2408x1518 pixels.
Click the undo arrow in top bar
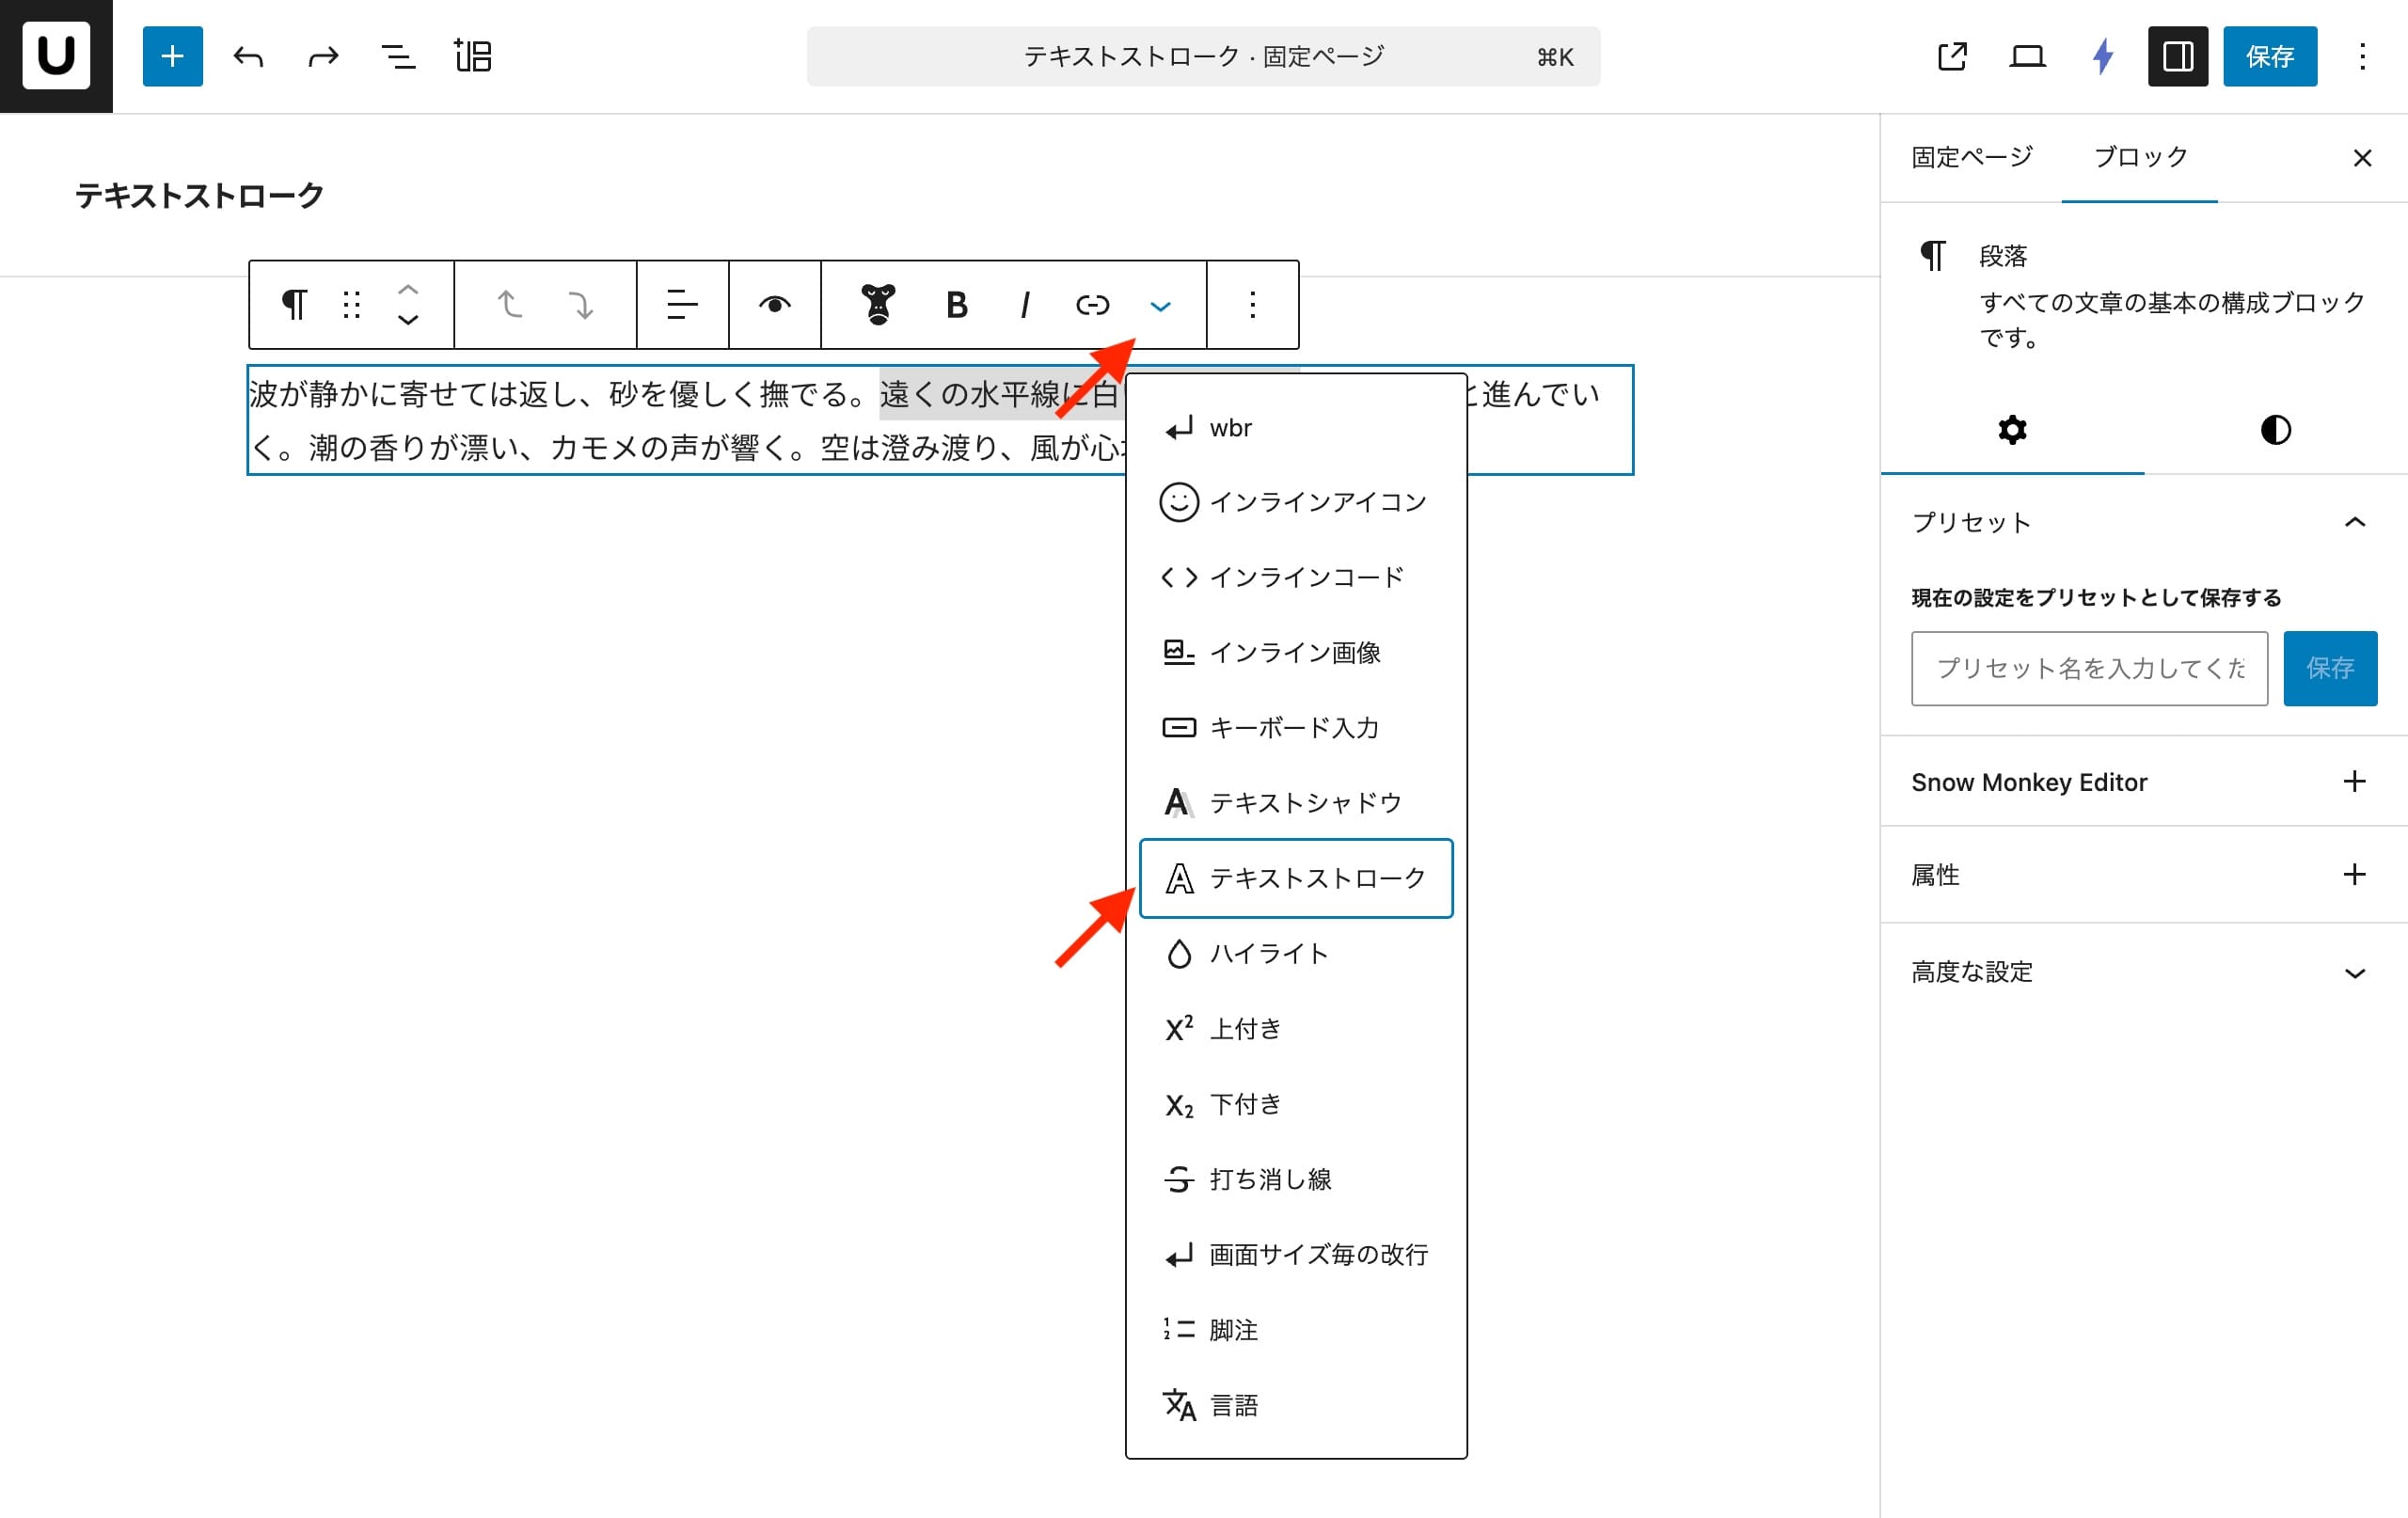click(248, 57)
